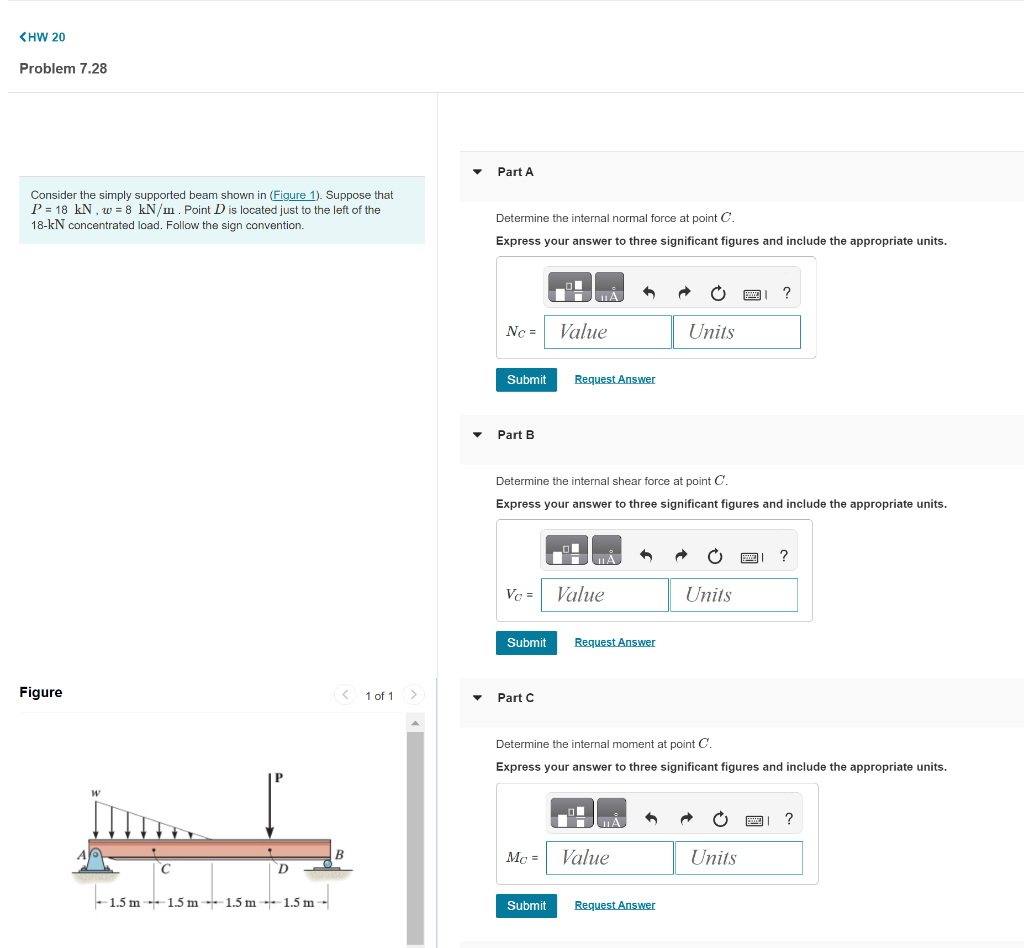Viewport: 1024px width, 948px height.
Task: Request Answer for Part C
Action: click(x=615, y=906)
